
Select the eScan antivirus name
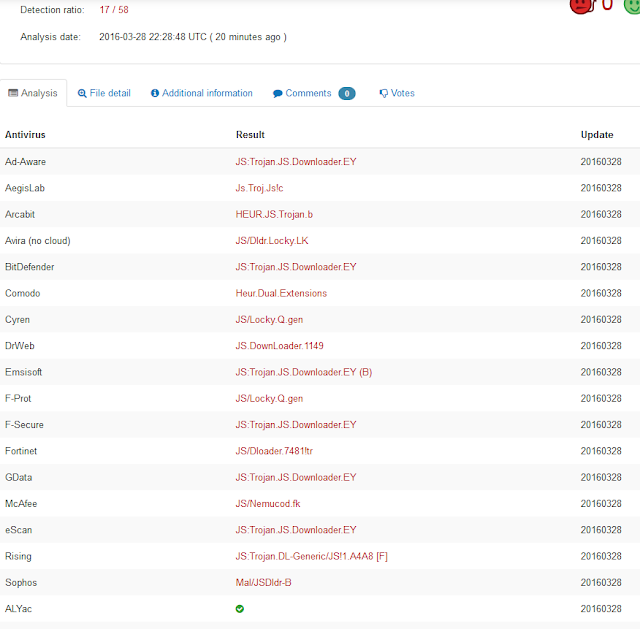pos(18,530)
